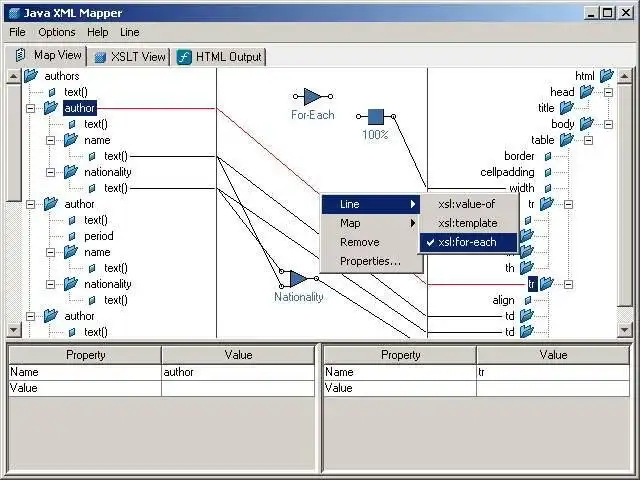This screenshot has width=640, height=480.
Task: Click Value cell containing 'author'
Action: [x=238, y=372]
